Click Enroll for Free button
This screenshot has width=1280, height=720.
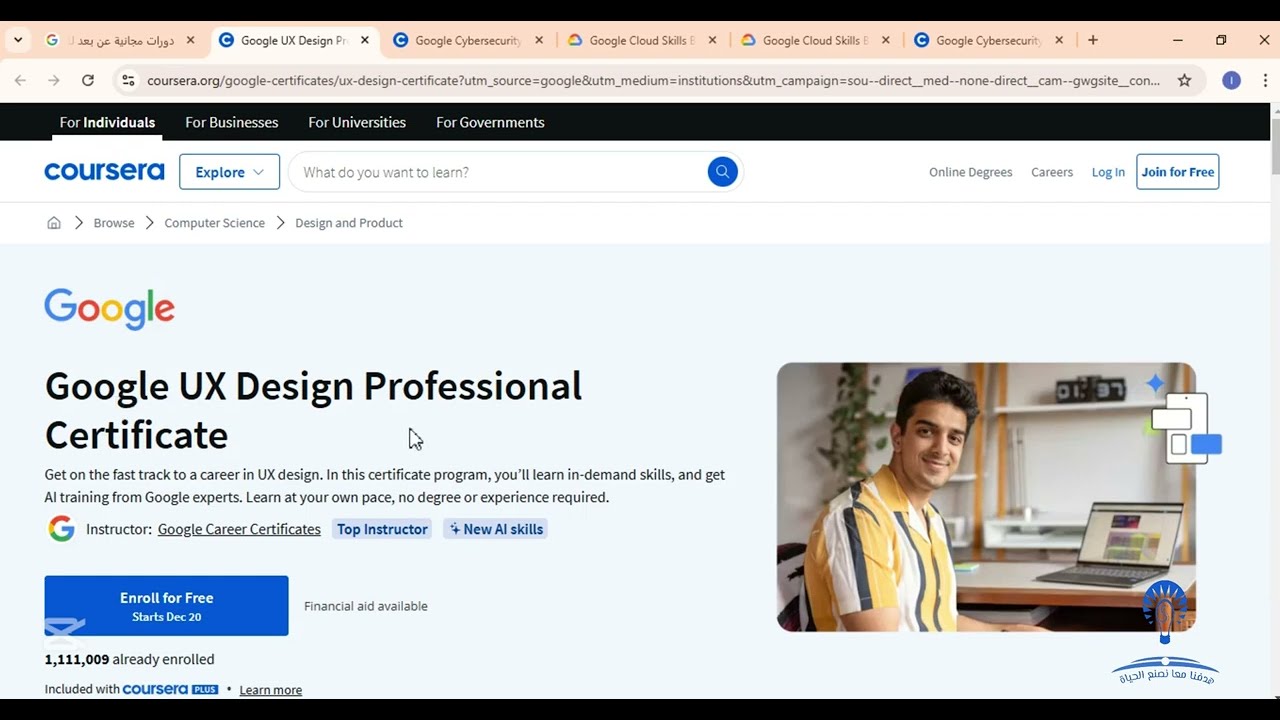[166, 606]
